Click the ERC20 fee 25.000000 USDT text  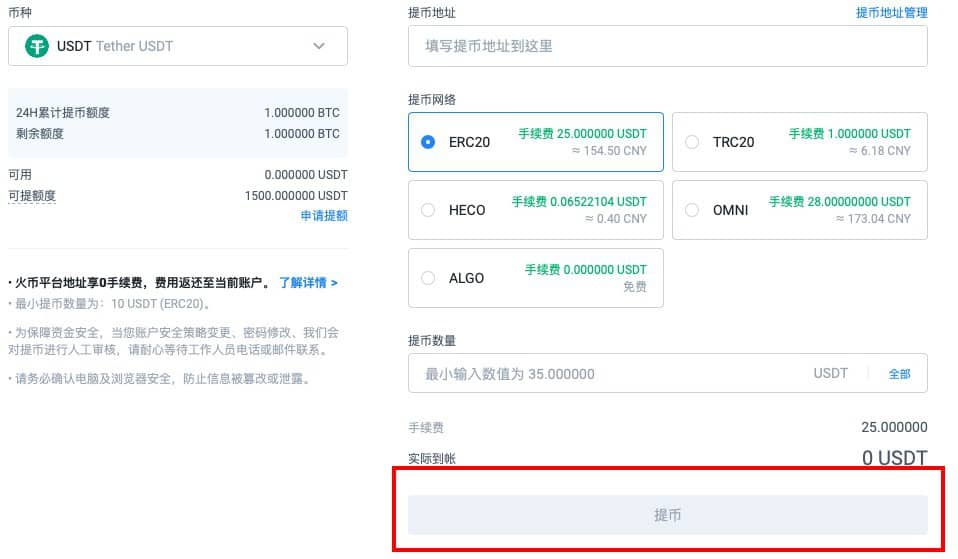(x=582, y=133)
